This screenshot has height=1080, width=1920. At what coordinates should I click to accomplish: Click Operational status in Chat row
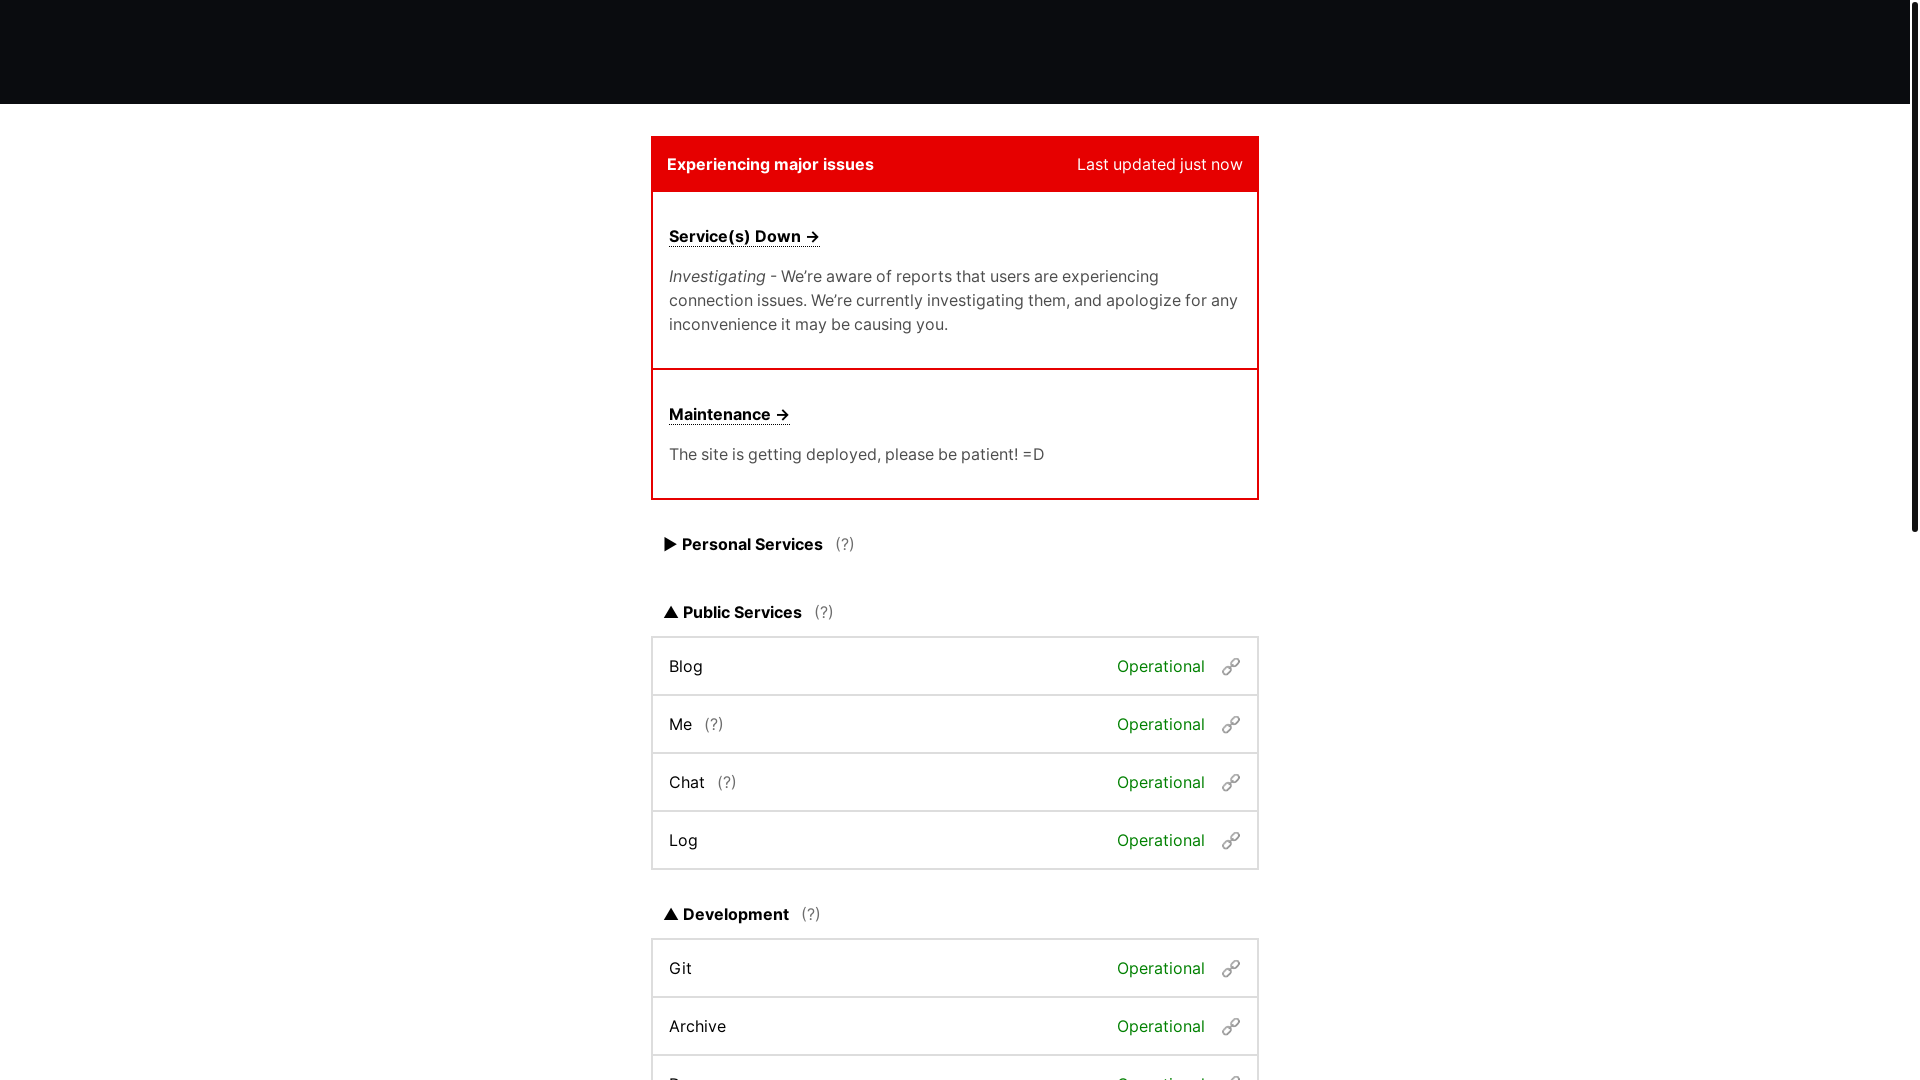(1160, 782)
